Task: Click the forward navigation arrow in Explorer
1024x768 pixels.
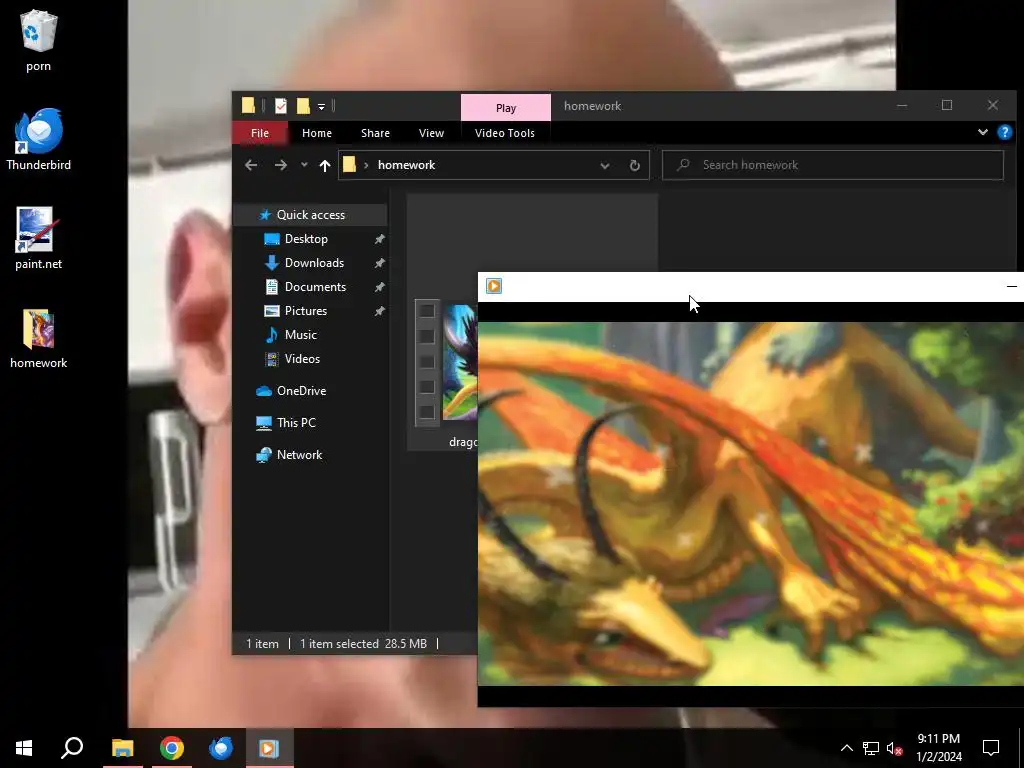Action: 281,165
